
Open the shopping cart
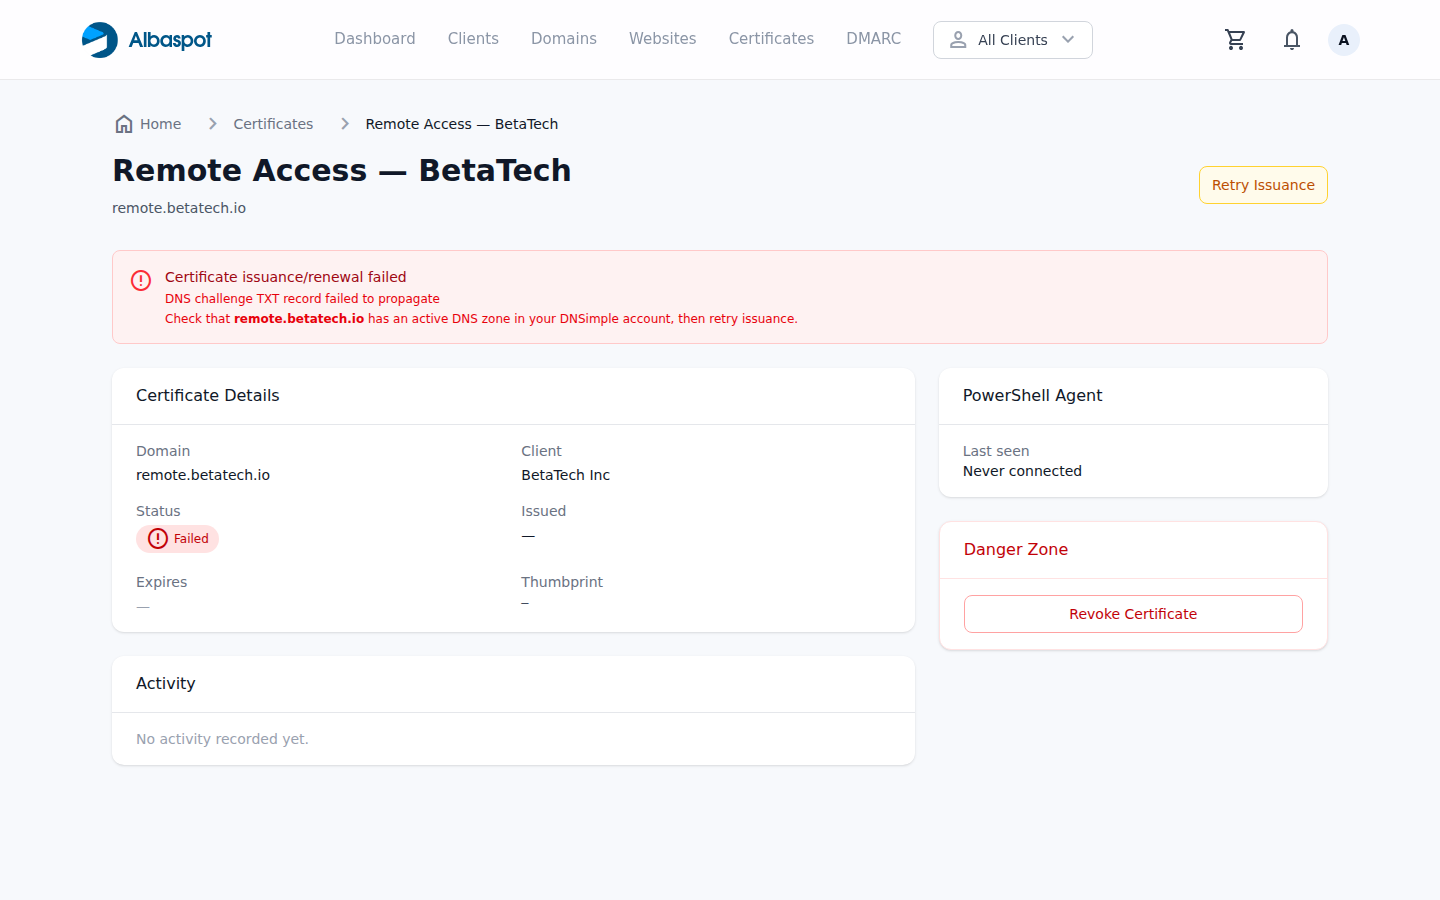pyautogui.click(x=1235, y=40)
